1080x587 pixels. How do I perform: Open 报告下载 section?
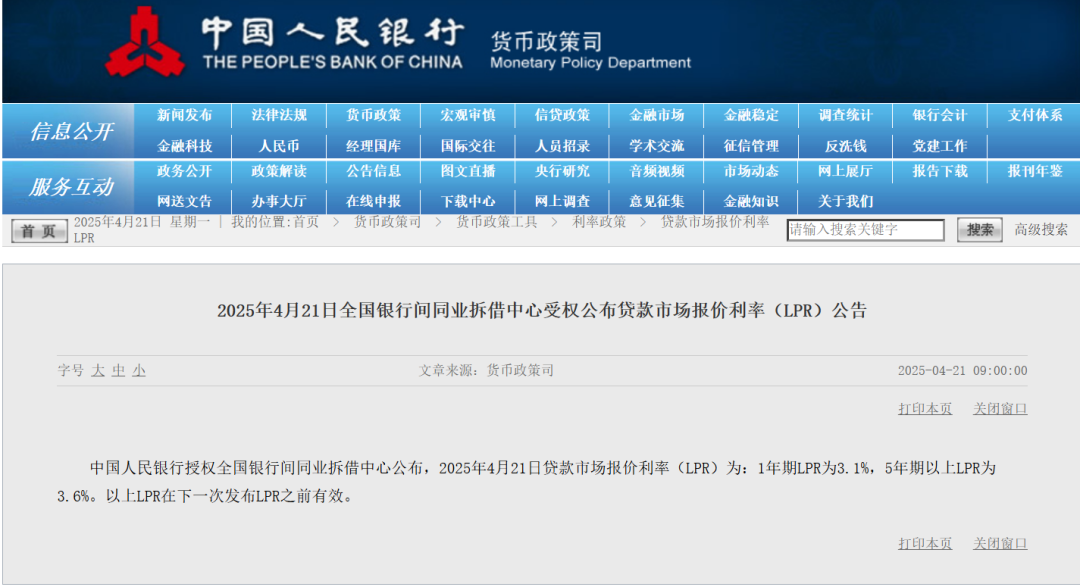click(939, 171)
